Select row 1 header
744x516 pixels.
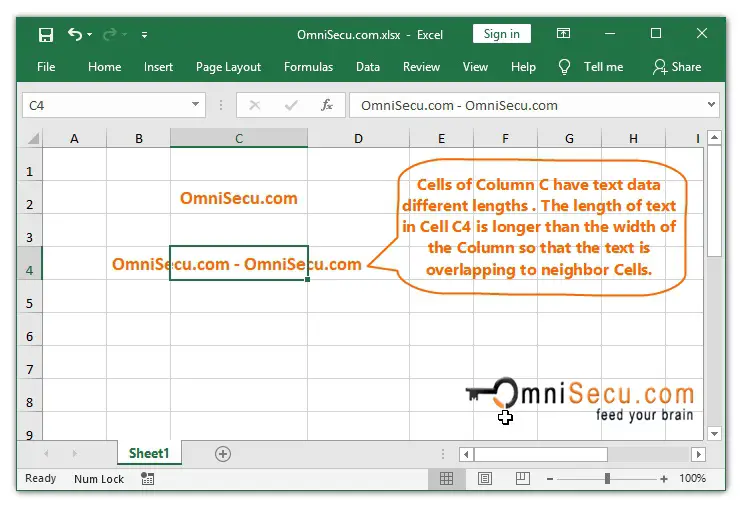click(29, 164)
